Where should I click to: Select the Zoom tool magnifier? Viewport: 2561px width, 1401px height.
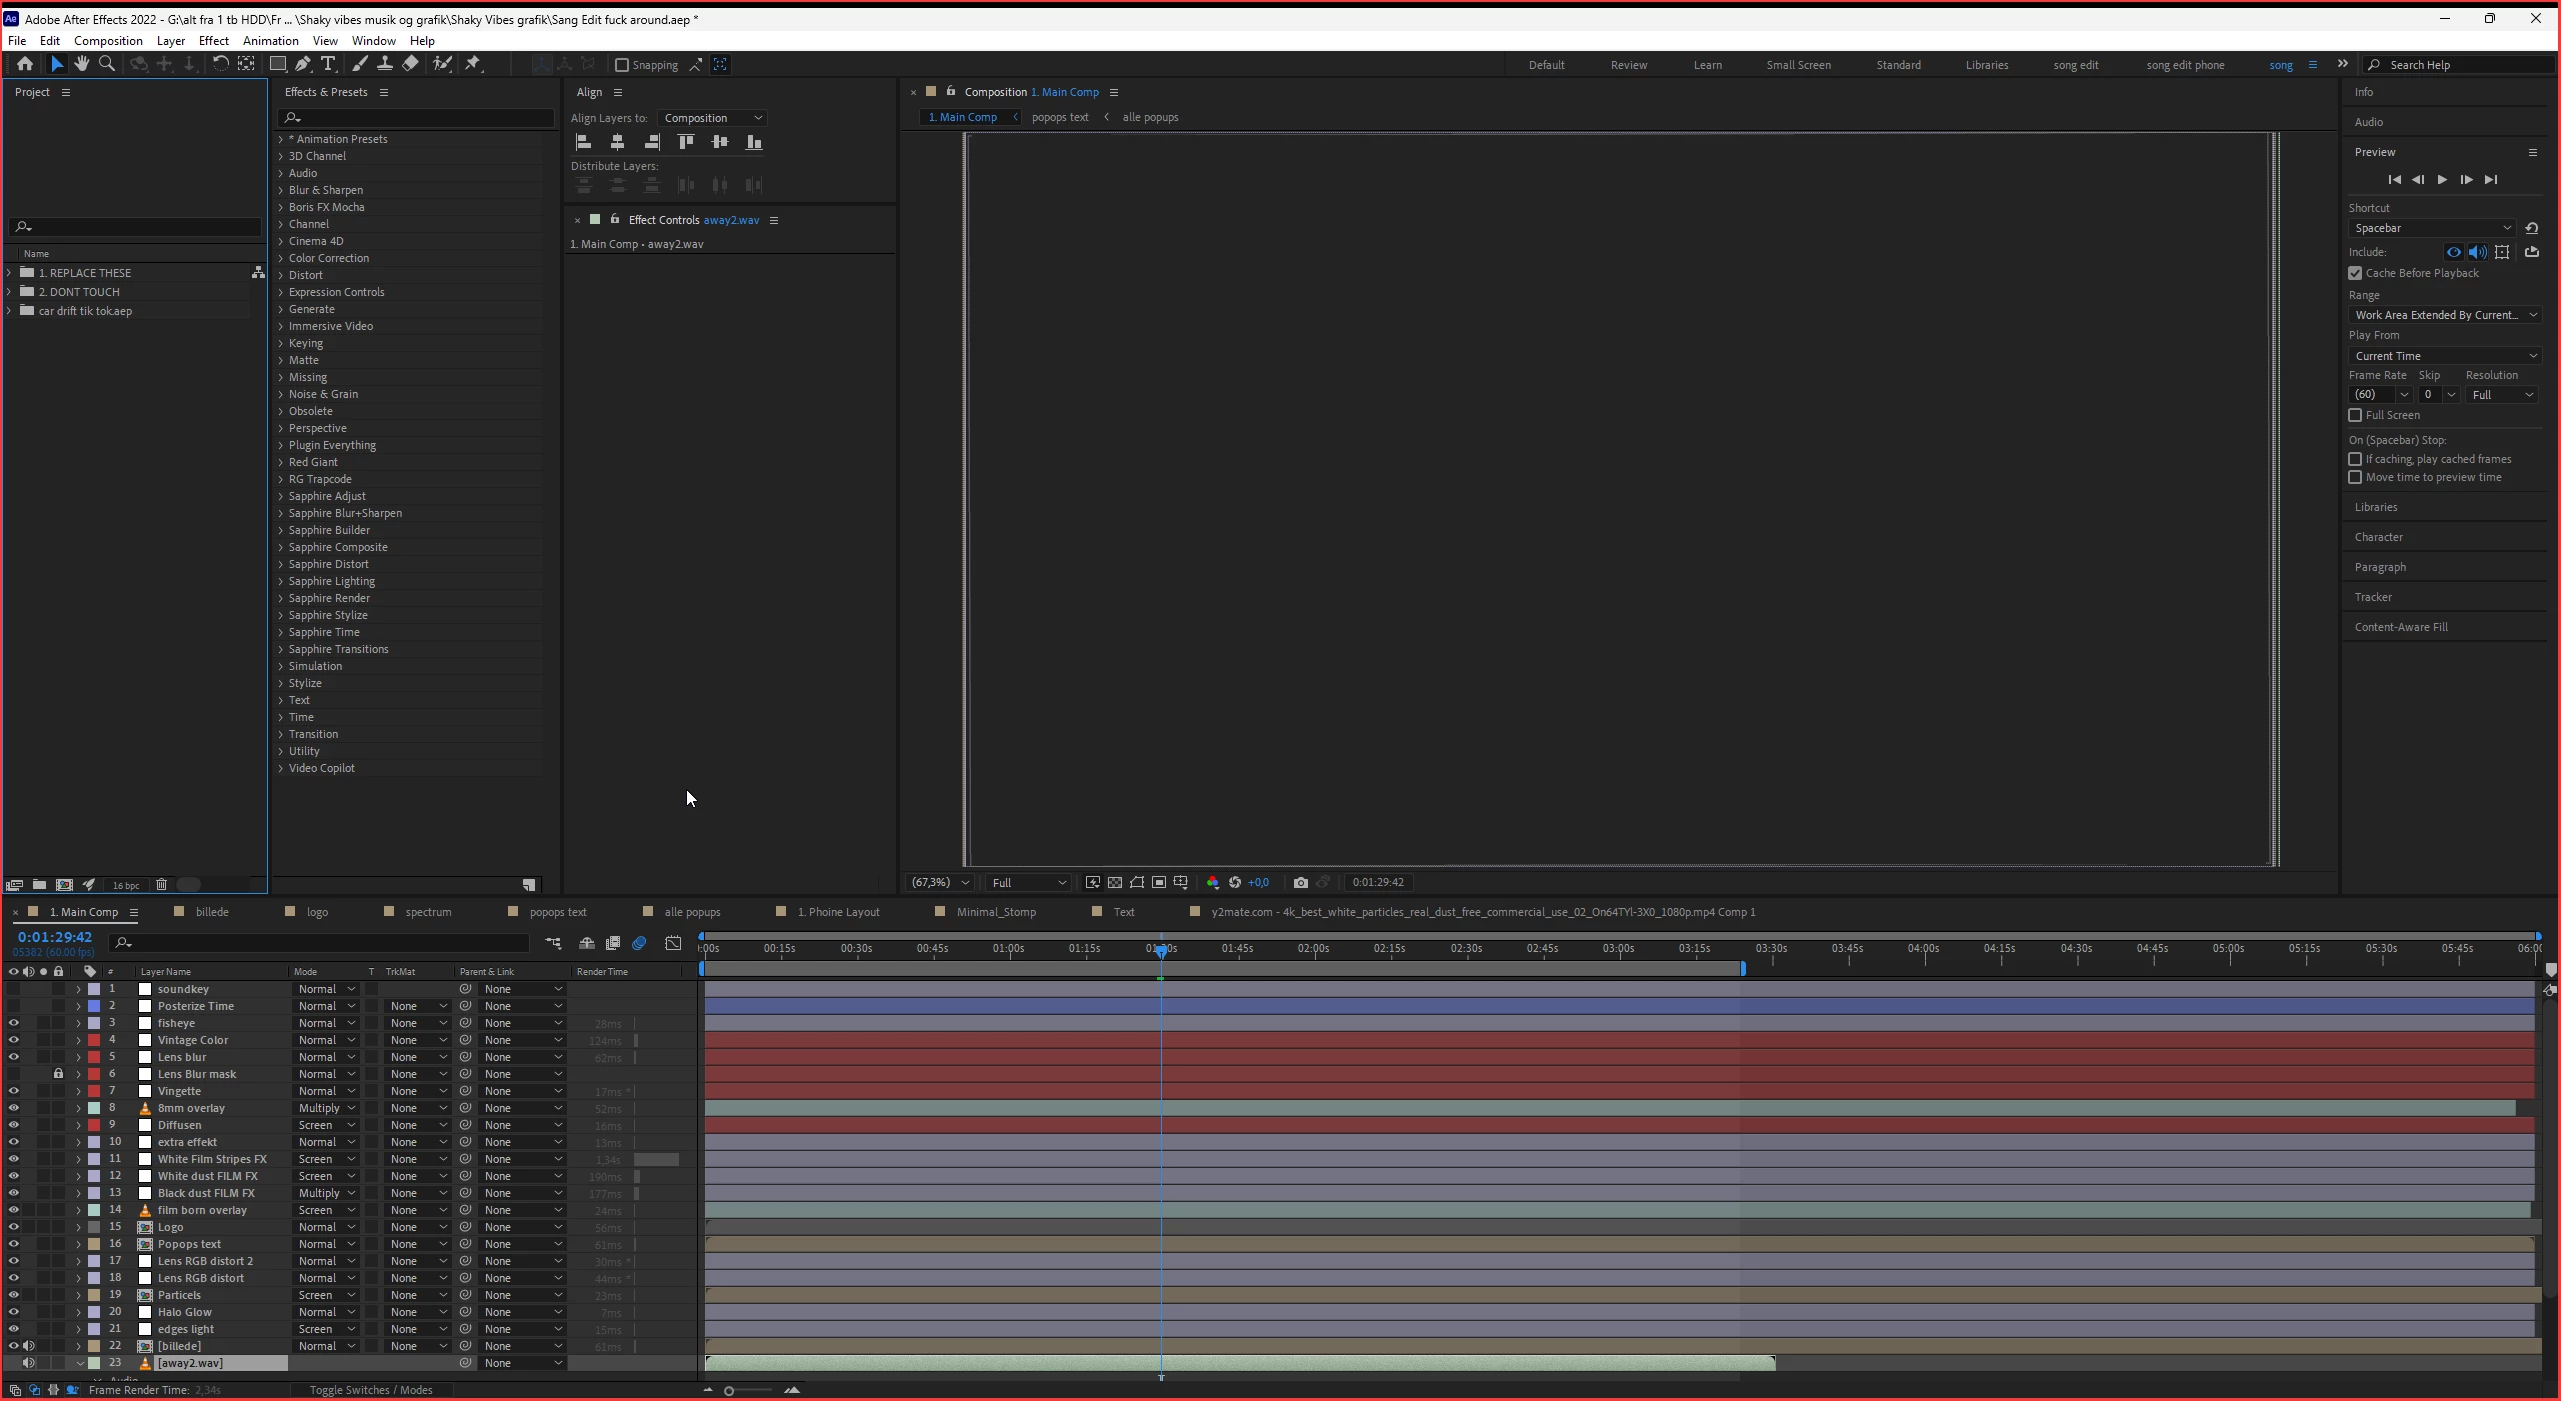click(106, 64)
